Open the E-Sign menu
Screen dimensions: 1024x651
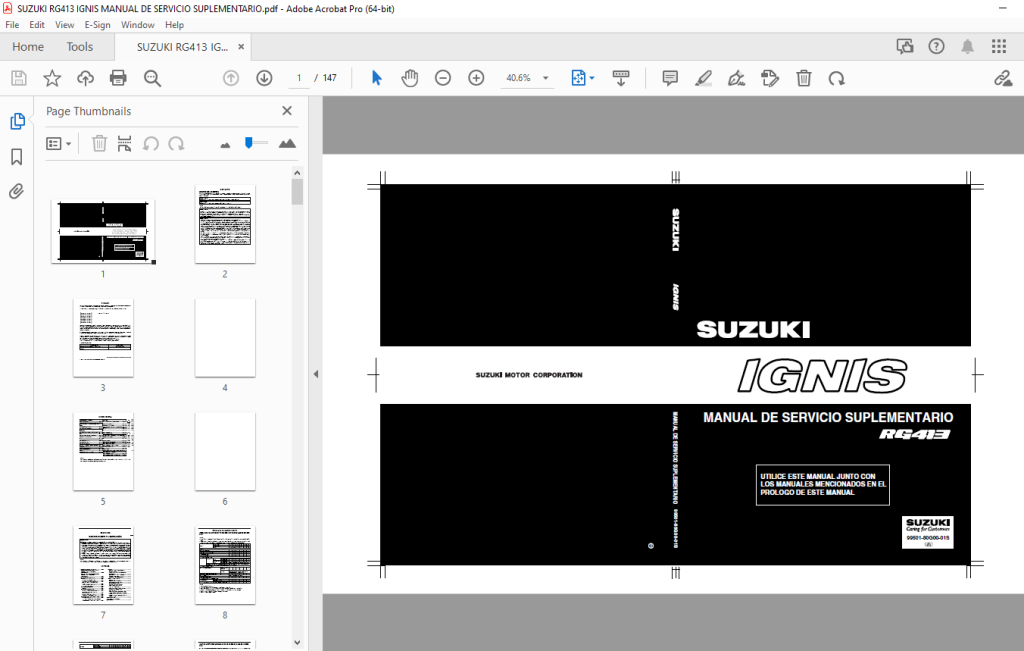pos(97,25)
